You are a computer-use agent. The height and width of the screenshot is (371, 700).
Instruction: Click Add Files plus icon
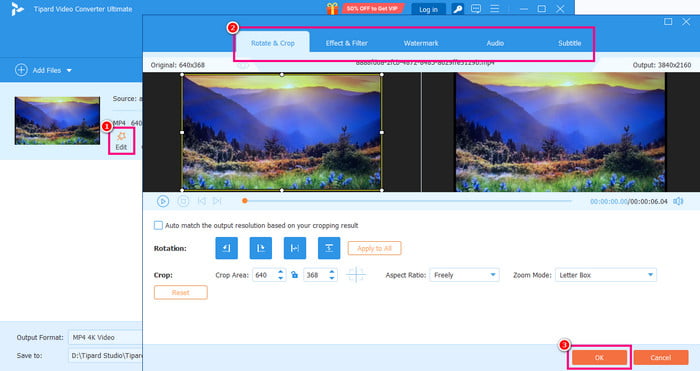[x=21, y=70]
